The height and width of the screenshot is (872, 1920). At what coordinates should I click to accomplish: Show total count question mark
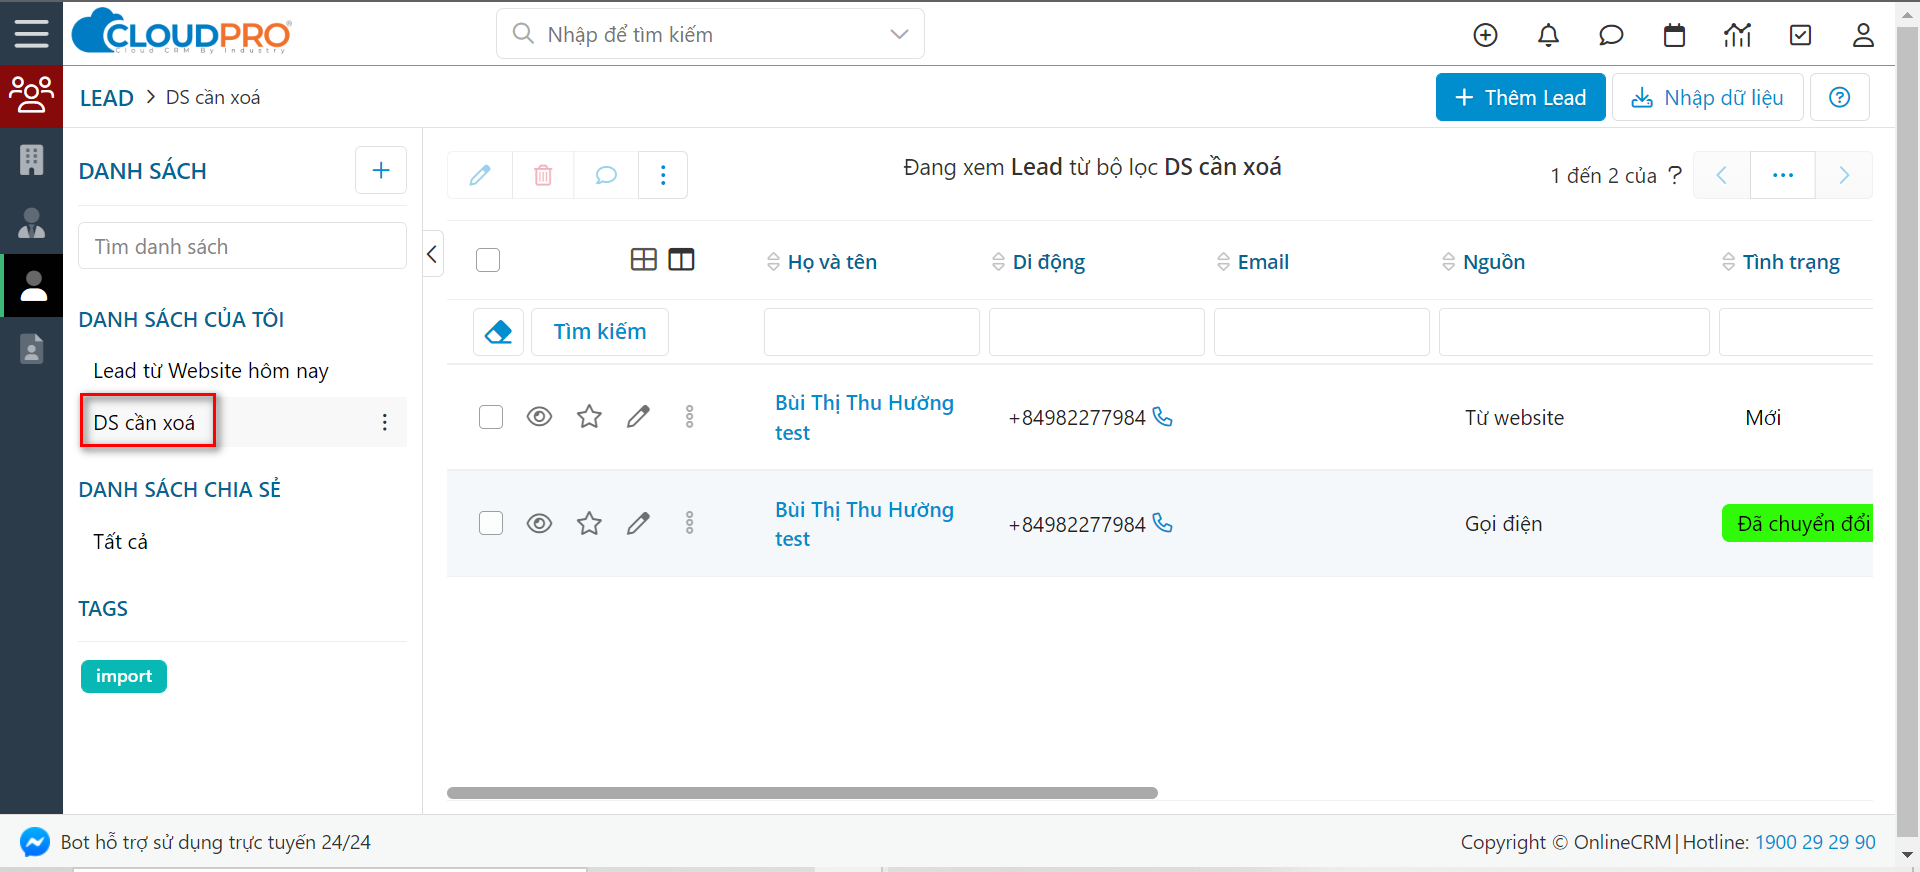click(1675, 175)
